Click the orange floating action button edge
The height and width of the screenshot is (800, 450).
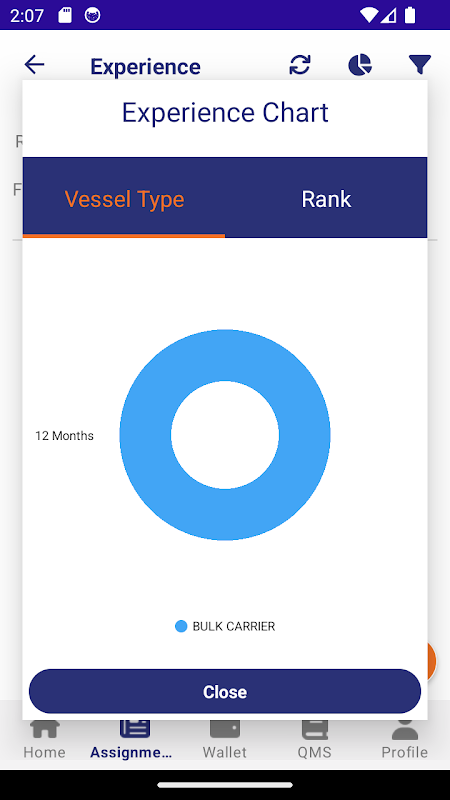click(x=431, y=662)
